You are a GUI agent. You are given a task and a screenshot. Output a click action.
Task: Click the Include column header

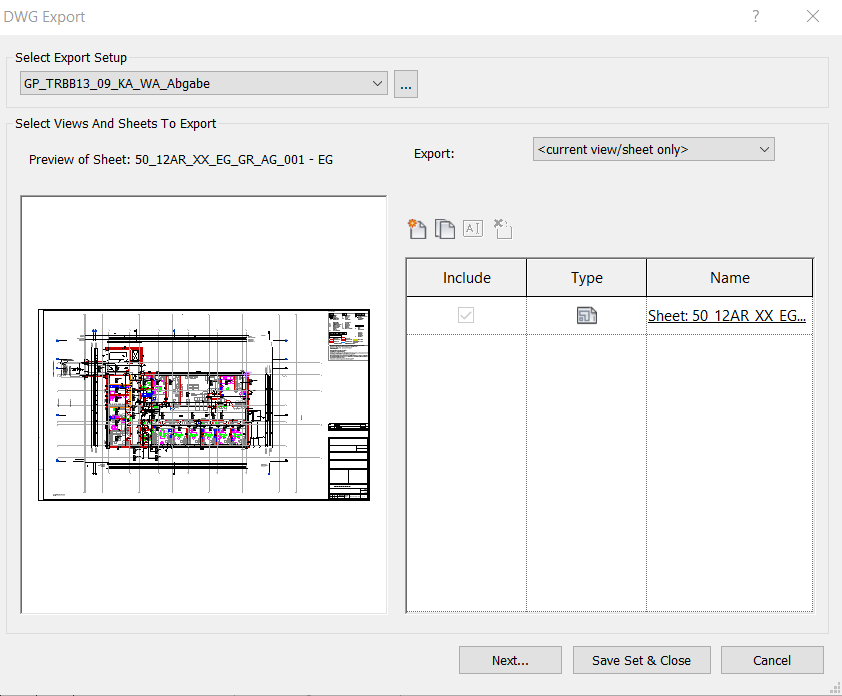click(466, 277)
